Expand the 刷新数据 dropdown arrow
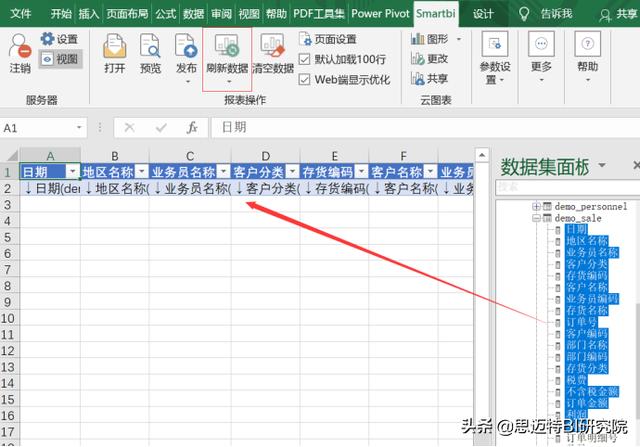 tap(228, 82)
